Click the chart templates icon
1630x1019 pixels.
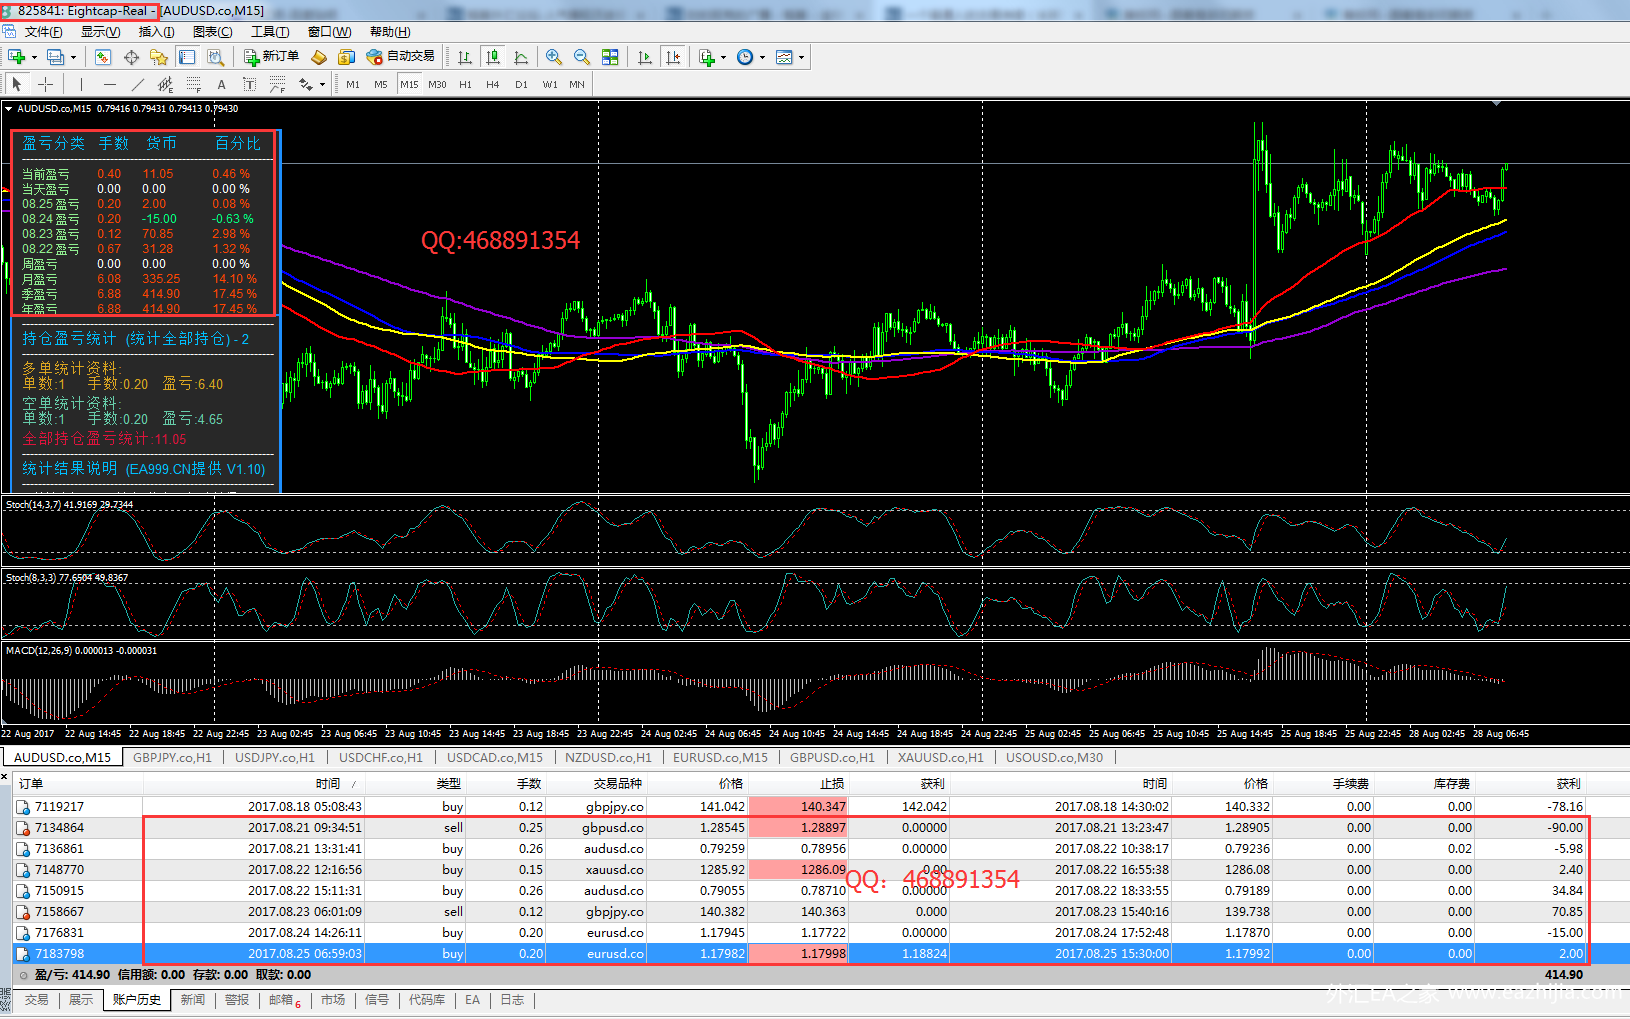(x=784, y=57)
